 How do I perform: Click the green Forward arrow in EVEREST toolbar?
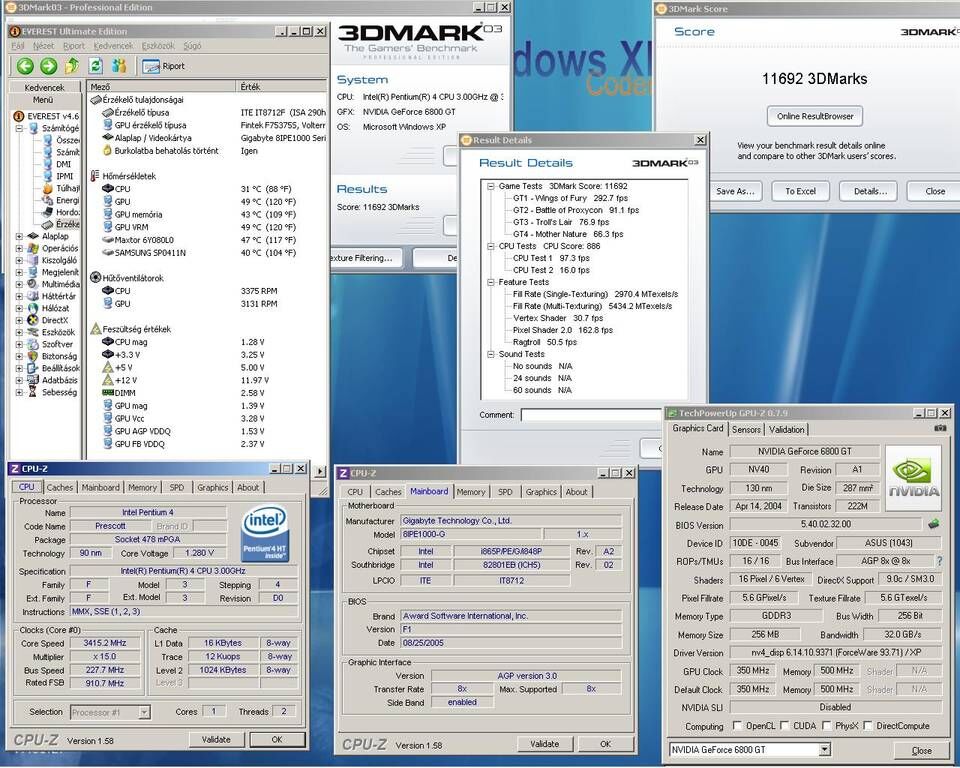tap(48, 66)
